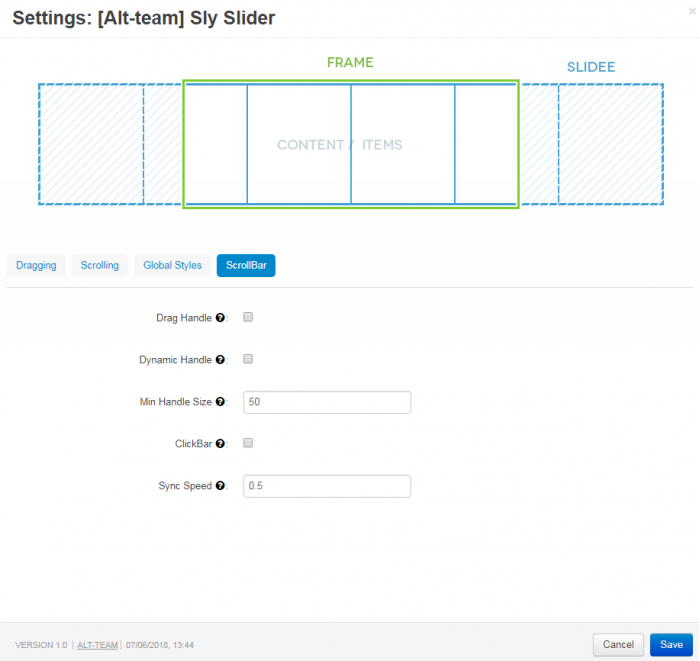Show help tooltip for Sync Speed
This screenshot has height=661, width=700.
[x=220, y=486]
